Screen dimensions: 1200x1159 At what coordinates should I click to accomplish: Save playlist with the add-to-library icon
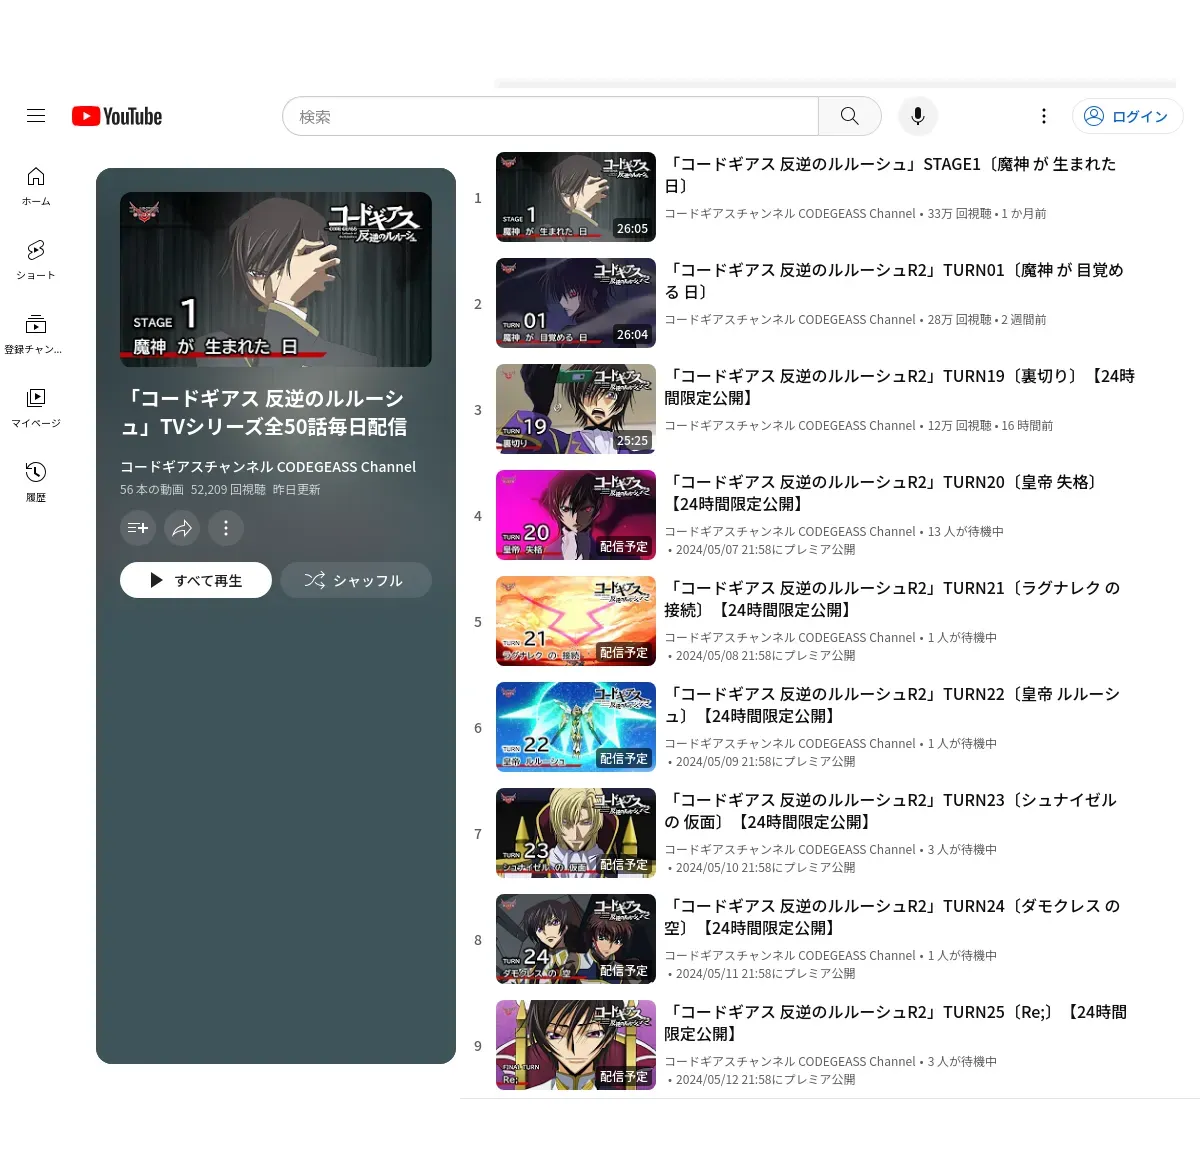(138, 528)
